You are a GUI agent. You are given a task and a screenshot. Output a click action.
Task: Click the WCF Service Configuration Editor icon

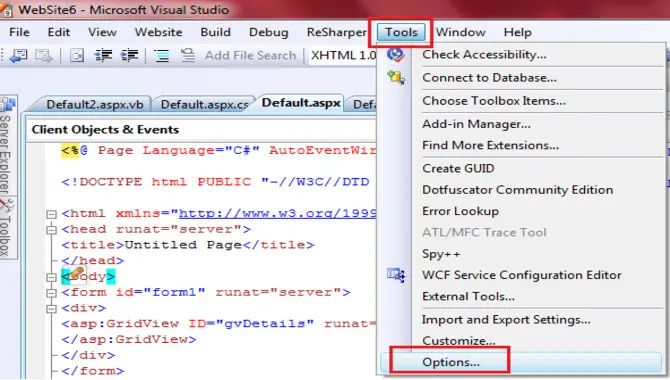(396, 275)
